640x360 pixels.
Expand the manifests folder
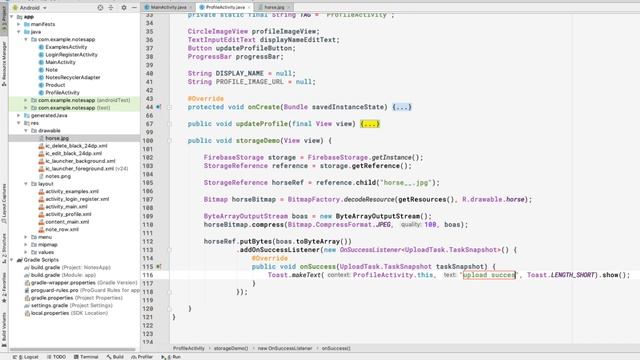click(x=19, y=24)
